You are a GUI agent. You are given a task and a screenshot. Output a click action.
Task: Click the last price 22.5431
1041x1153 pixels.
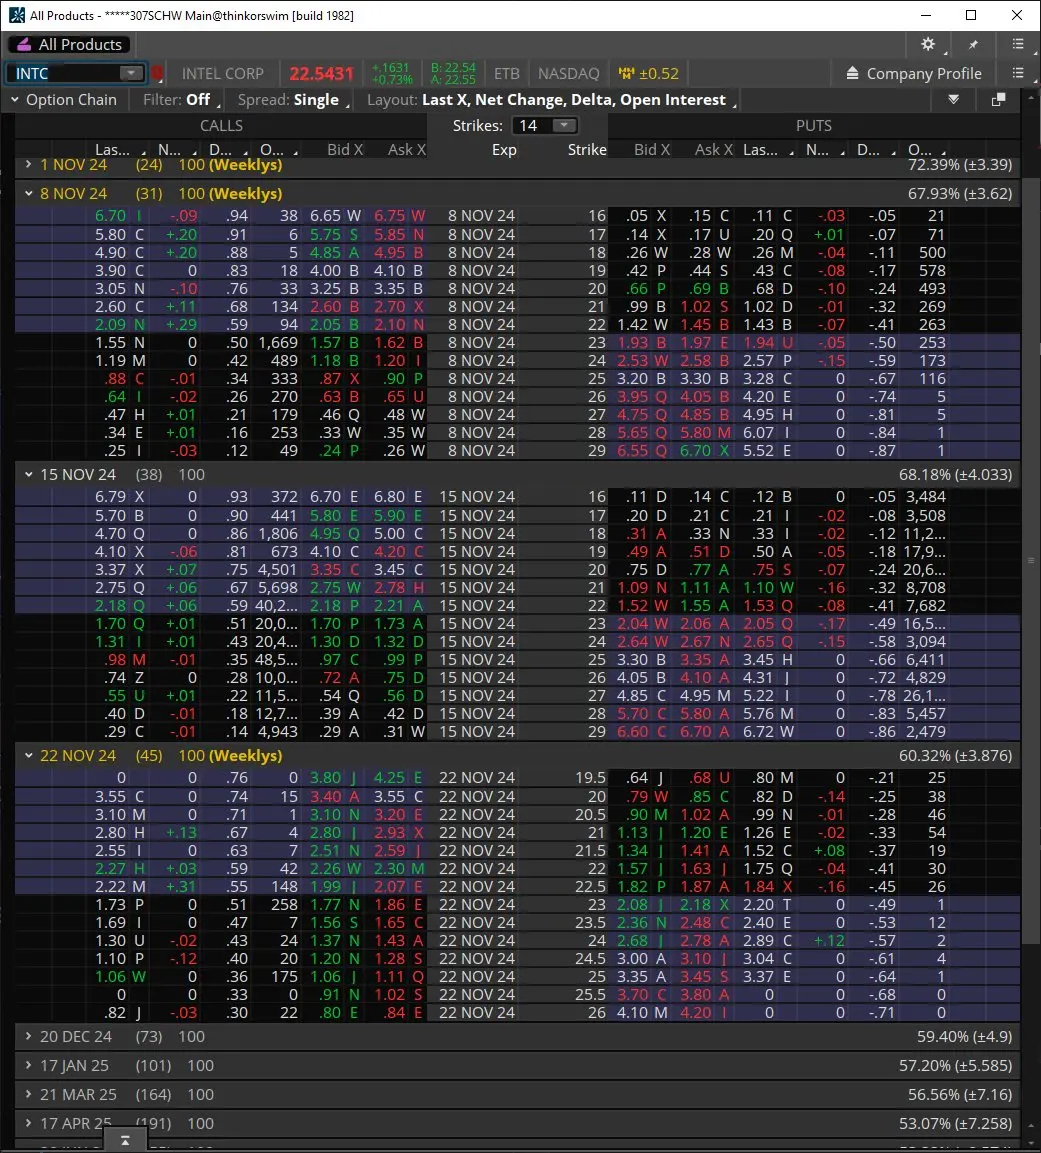(x=321, y=74)
